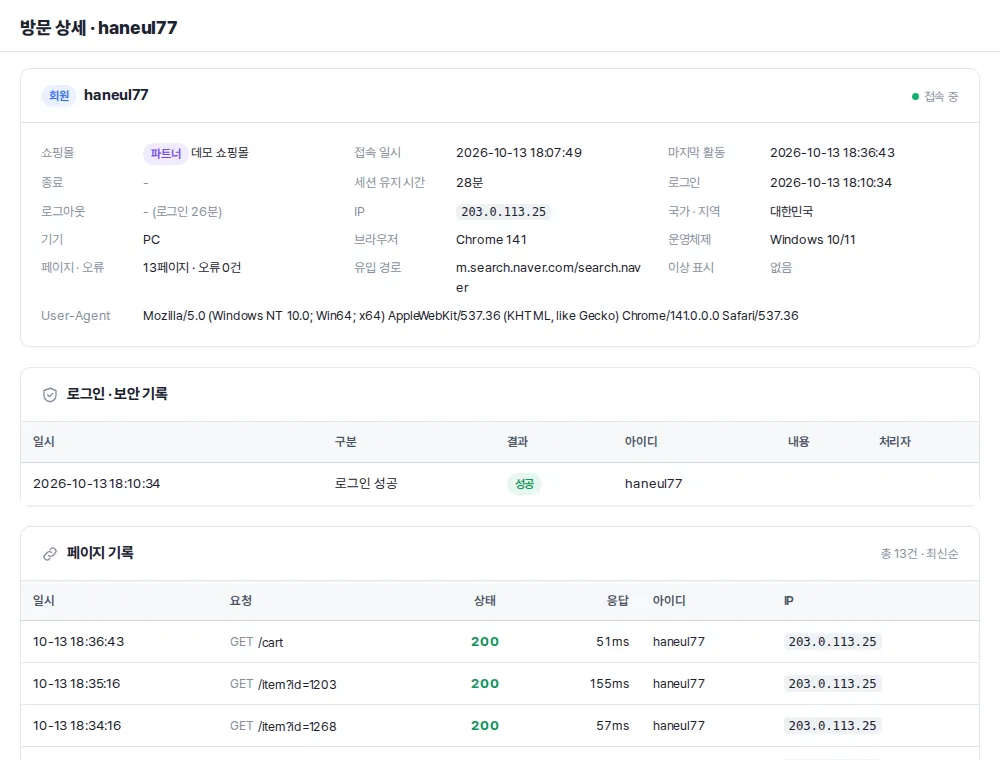Image resolution: width=1000 pixels, height=760 pixels.
Task: Click the 10-13 18:34:16 page record timestamp
Action: (77, 726)
